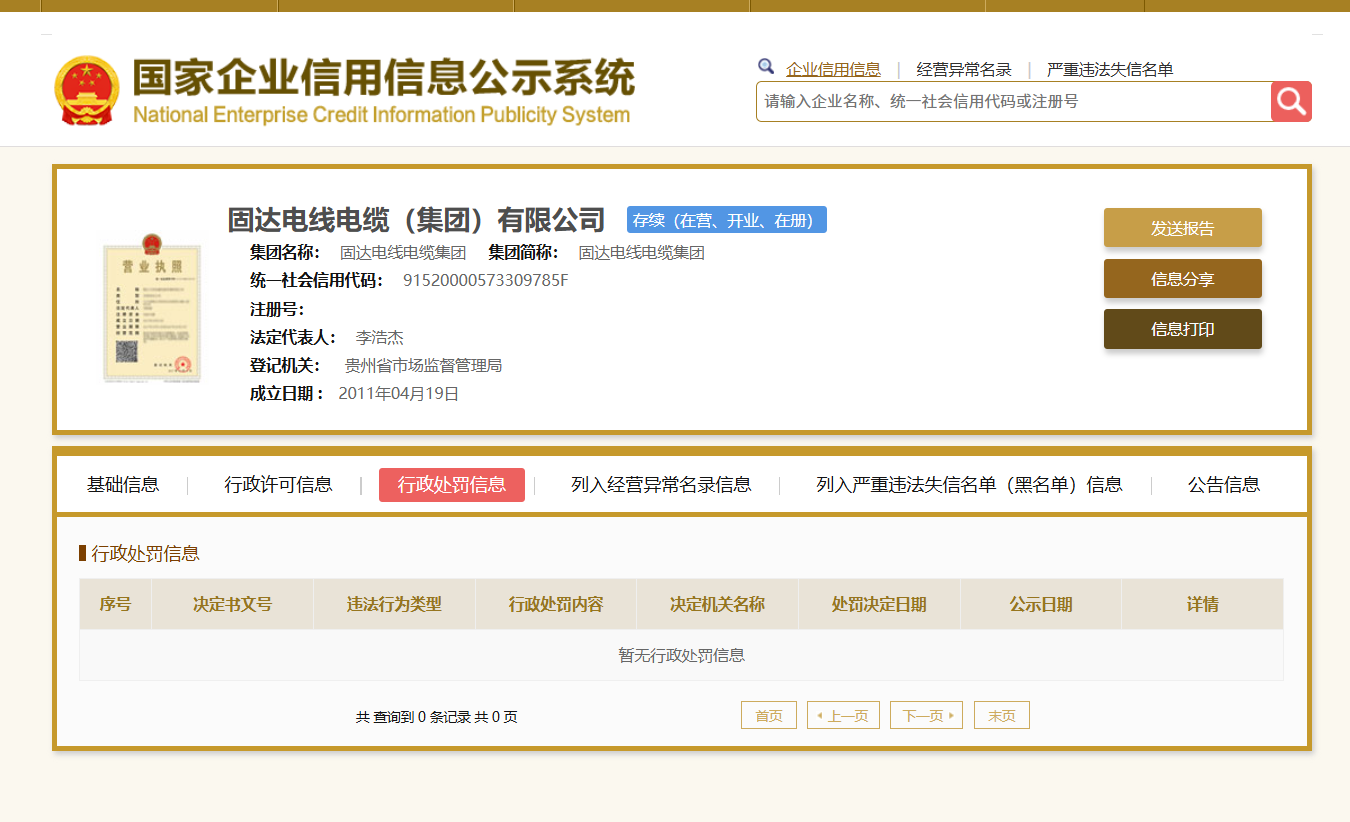1350x822 pixels.
Task: Click the 暂无行政处罚信息 empty table message
Action: [x=681, y=656]
